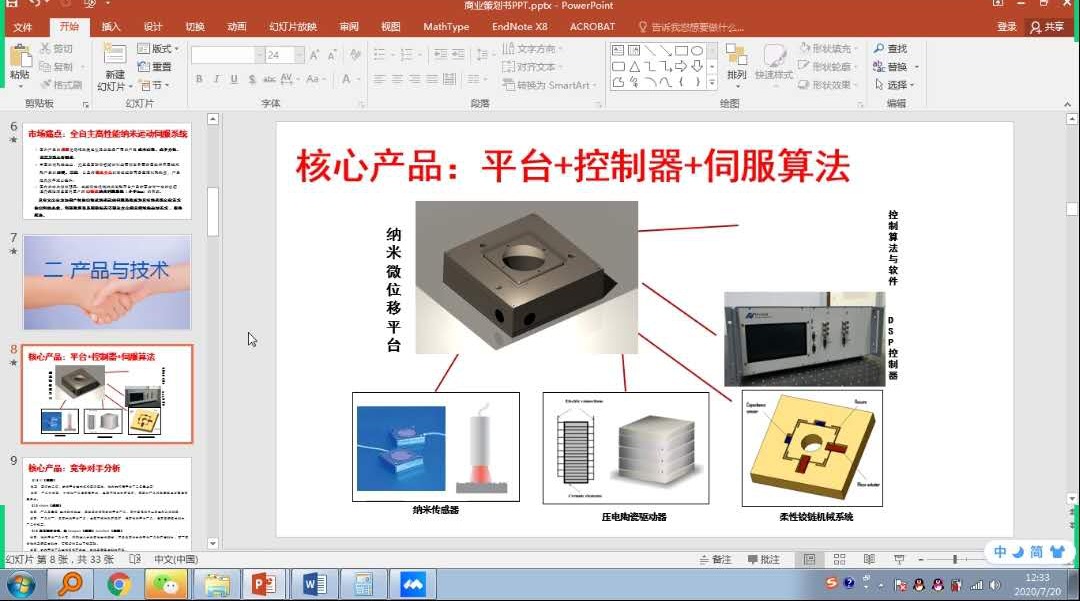This screenshot has height=601, width=1080.
Task: Toggle text shadow (S) formatting
Action: [x=252, y=79]
